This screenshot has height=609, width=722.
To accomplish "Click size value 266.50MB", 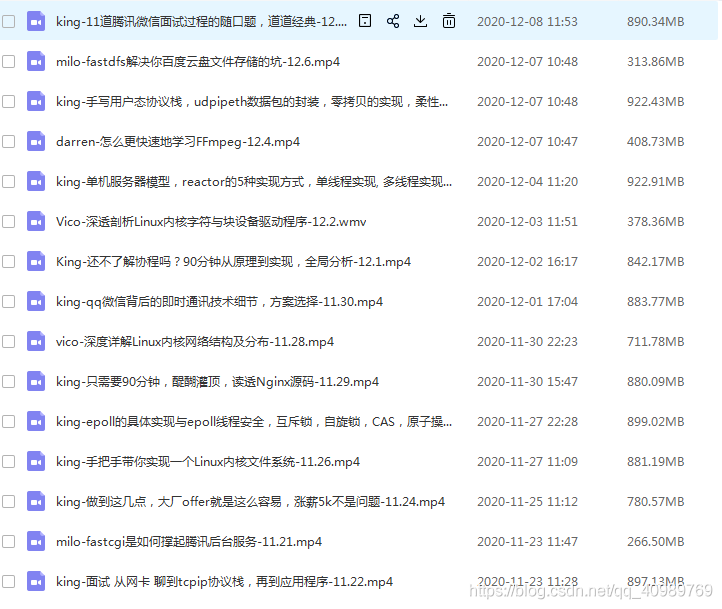I will tap(655, 542).
